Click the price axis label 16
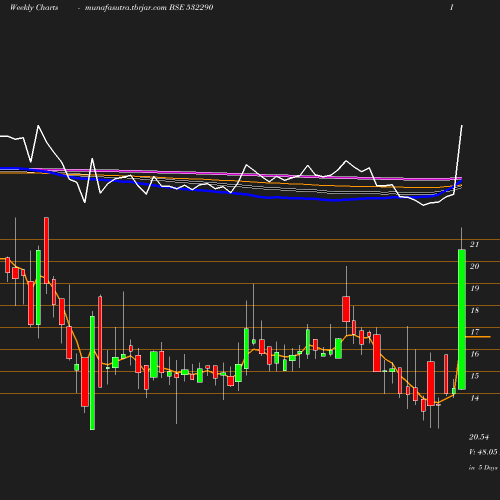Viewport: 500px width, 500px height. 475,354
